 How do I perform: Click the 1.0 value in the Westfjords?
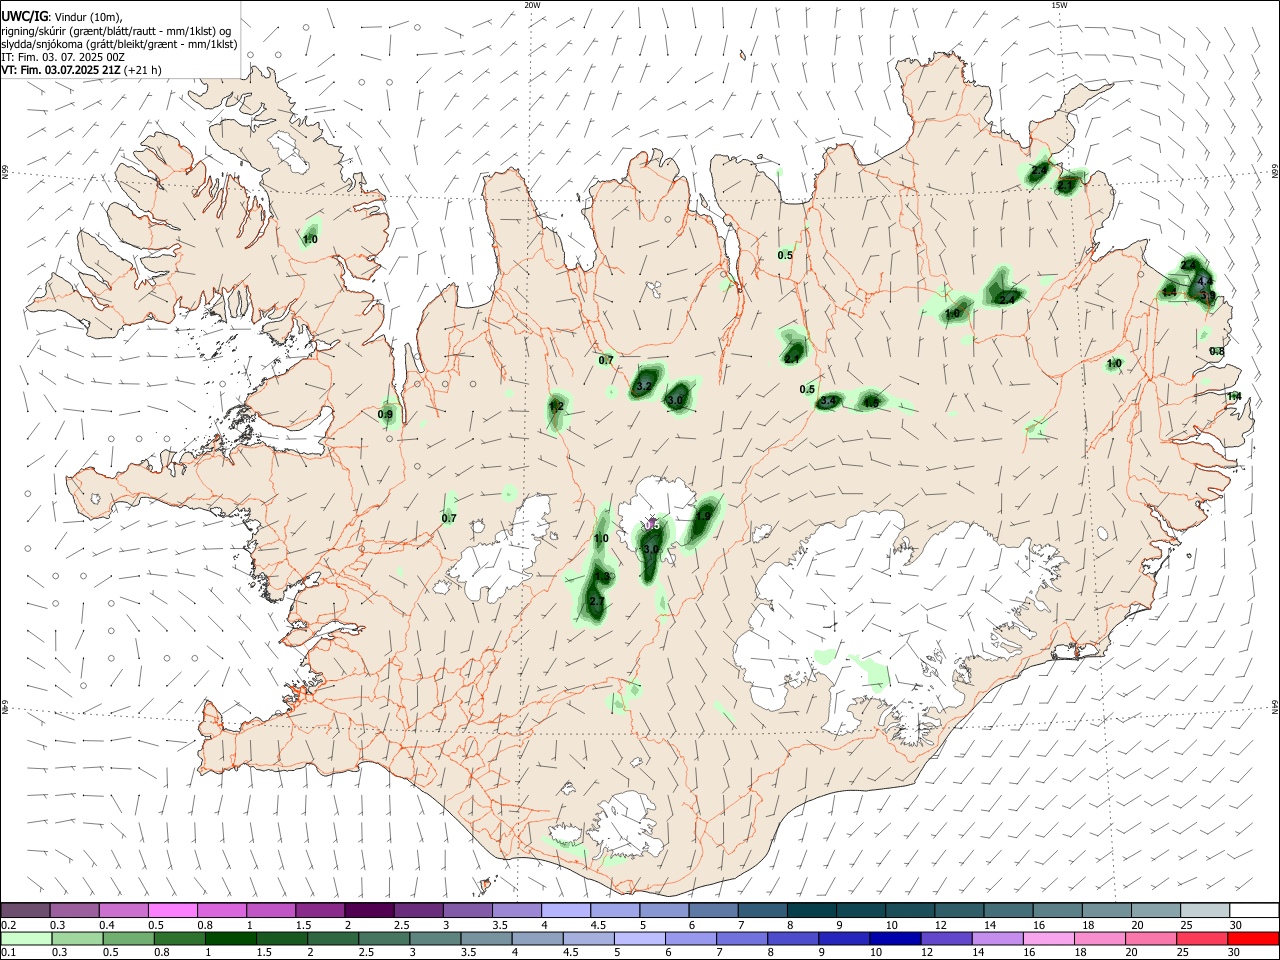(310, 240)
